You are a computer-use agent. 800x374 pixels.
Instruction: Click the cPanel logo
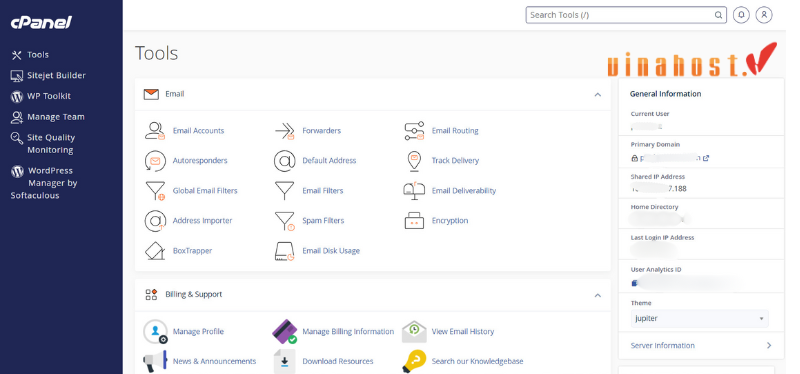click(41, 22)
